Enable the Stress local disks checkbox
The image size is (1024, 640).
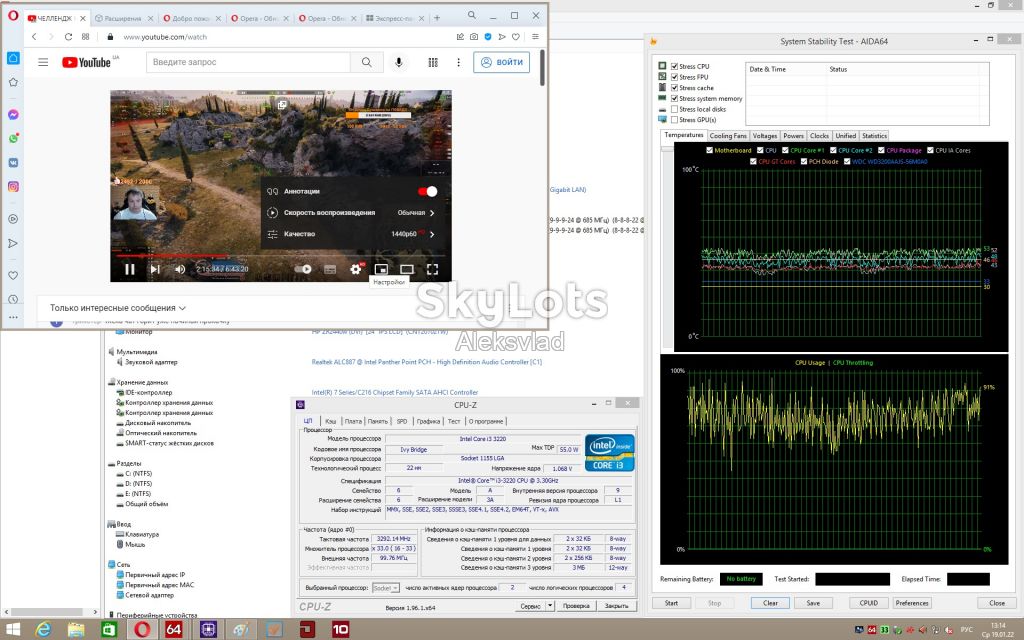click(x=675, y=109)
